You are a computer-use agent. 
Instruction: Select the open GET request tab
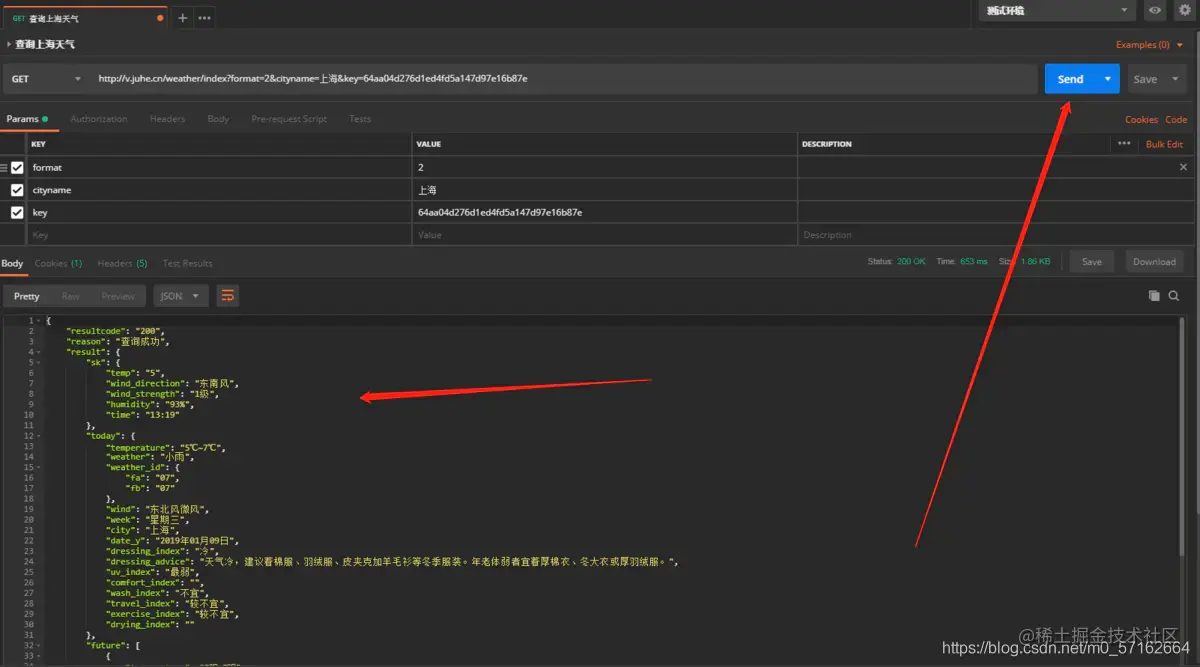[84, 18]
